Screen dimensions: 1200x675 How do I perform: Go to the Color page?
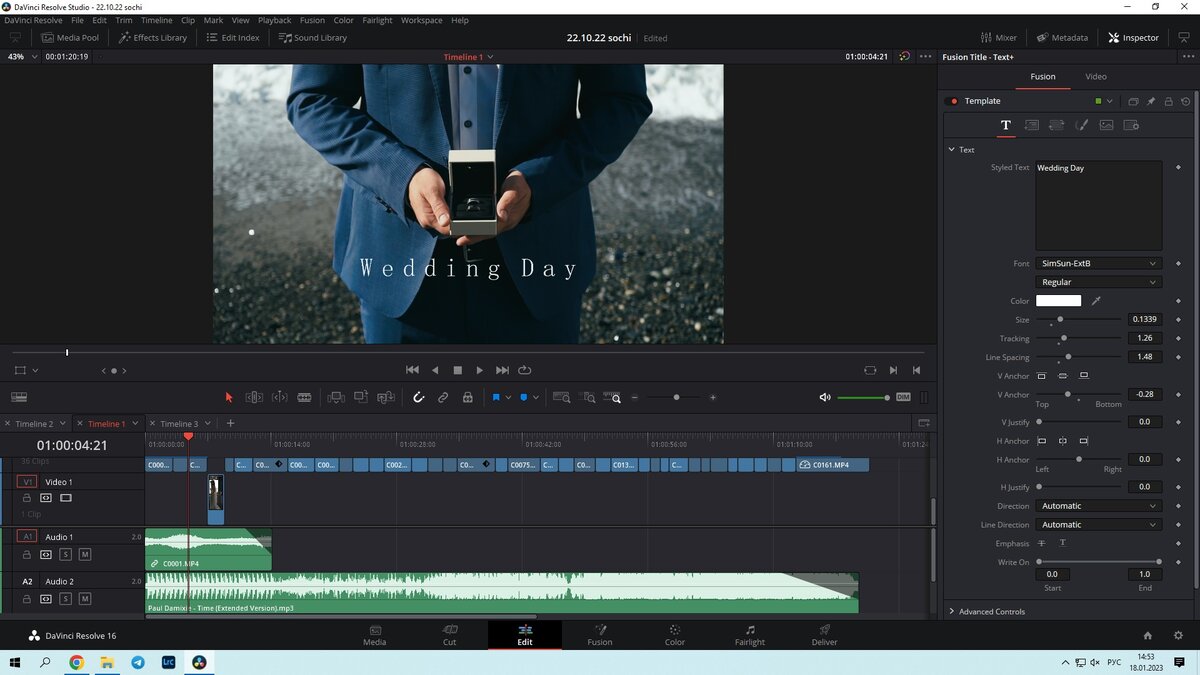tap(675, 635)
